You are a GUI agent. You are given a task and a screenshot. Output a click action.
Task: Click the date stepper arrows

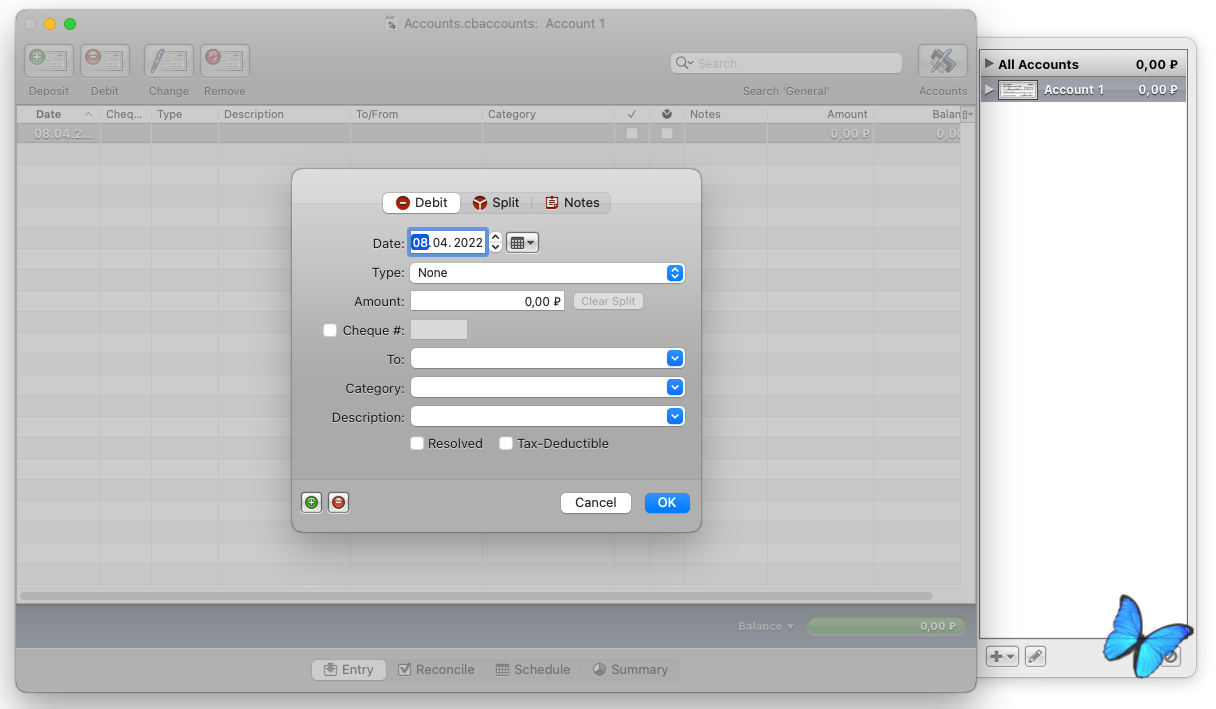pyautogui.click(x=495, y=243)
